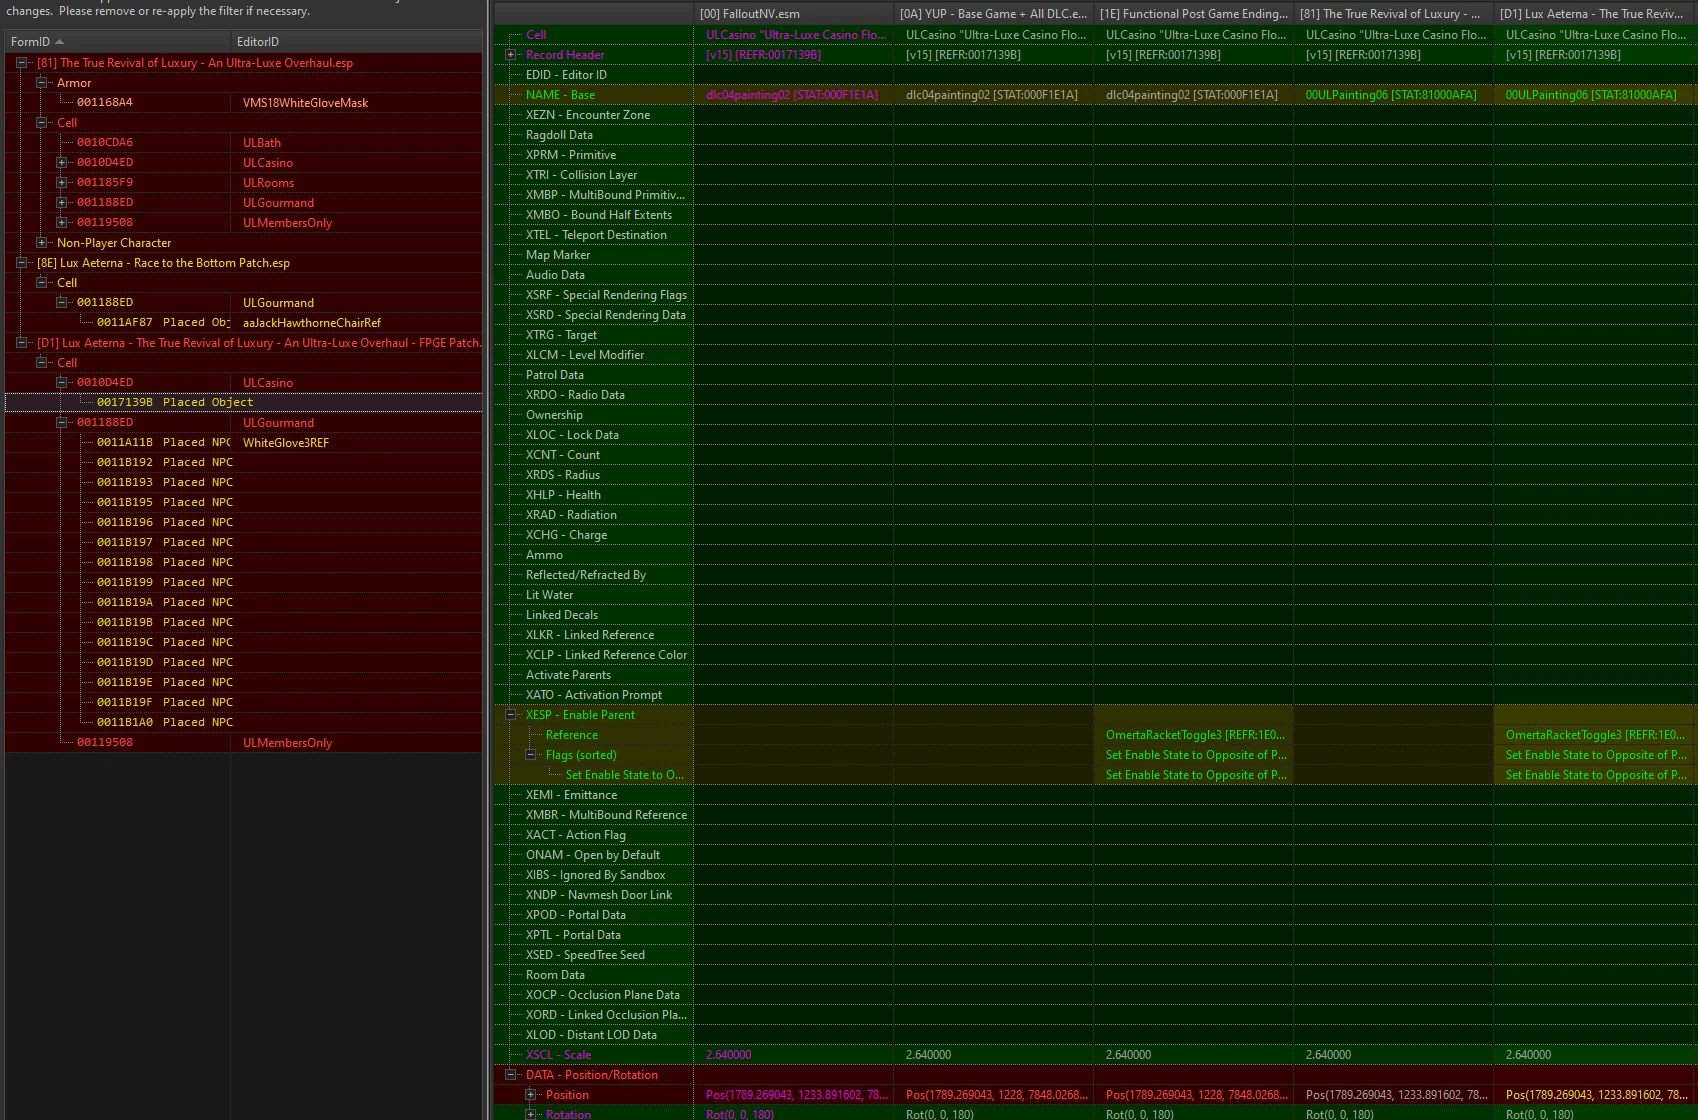Viewport: 1698px width, 1120px height.
Task: Select the 0010CDA6 ULBath cell record
Action: click(x=244, y=143)
